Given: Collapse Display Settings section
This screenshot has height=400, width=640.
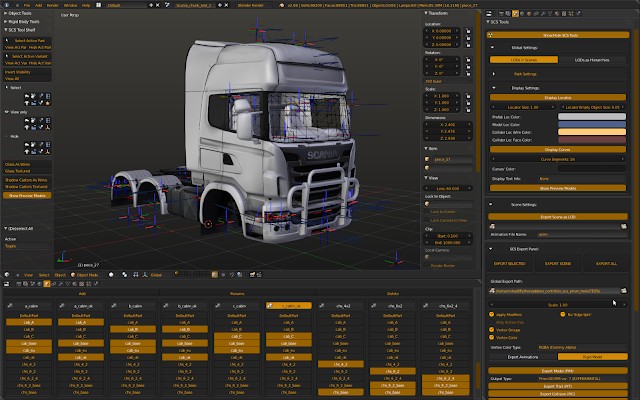Looking at the screenshot, I should [x=493, y=88].
